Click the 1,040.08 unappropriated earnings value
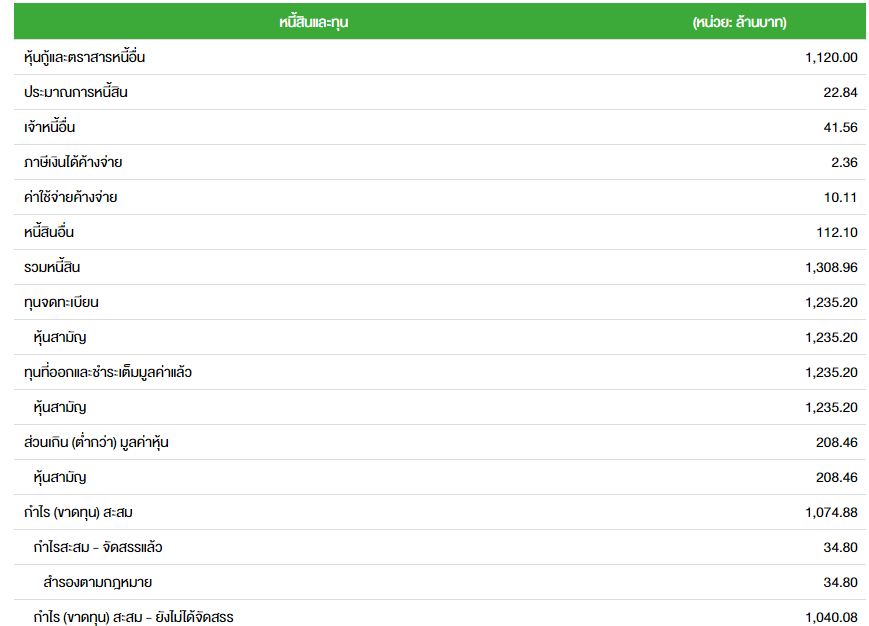This screenshot has width=869, height=626. pyautogui.click(x=831, y=617)
